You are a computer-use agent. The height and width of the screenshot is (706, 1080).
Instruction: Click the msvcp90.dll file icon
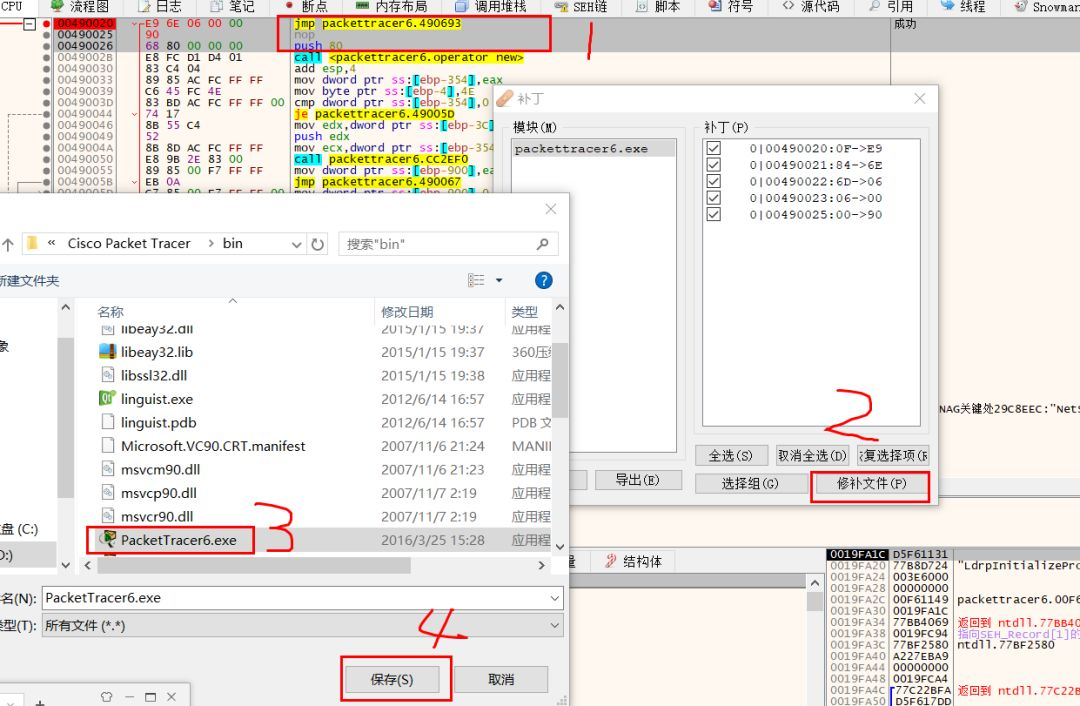click(x=107, y=493)
